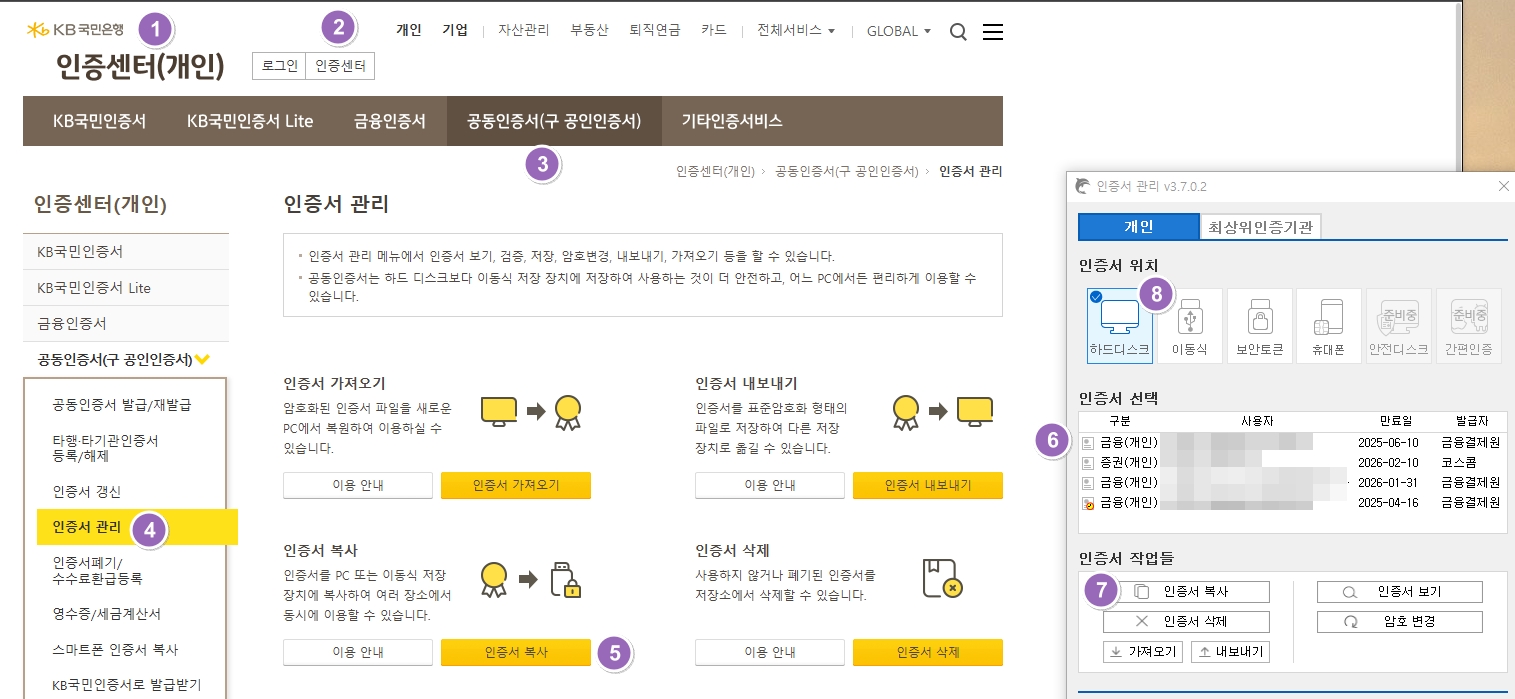Open the search magnifier icon
This screenshot has height=699, width=1515.
pos(958,32)
